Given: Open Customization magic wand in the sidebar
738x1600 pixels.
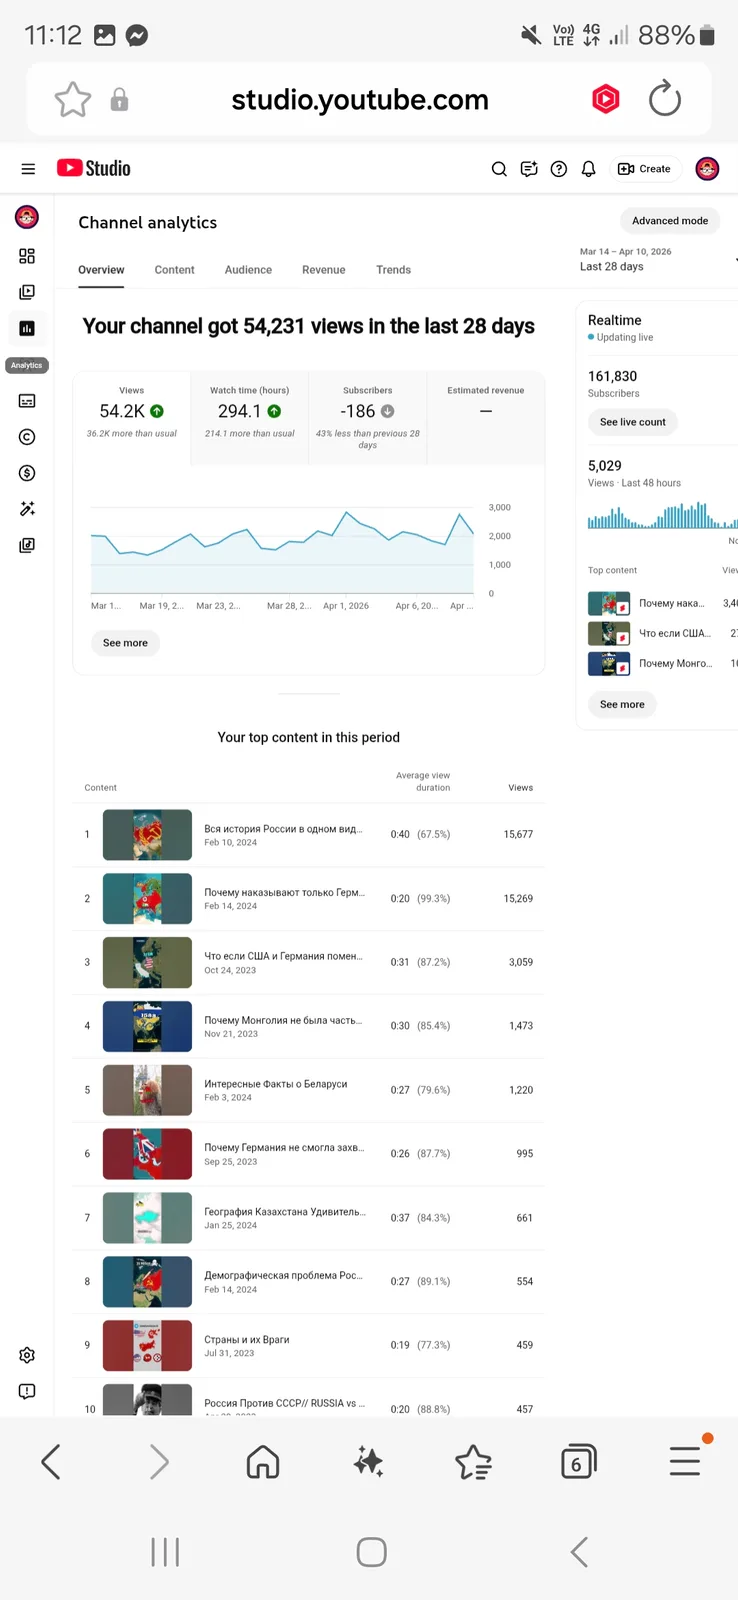Looking at the screenshot, I should coord(27,509).
